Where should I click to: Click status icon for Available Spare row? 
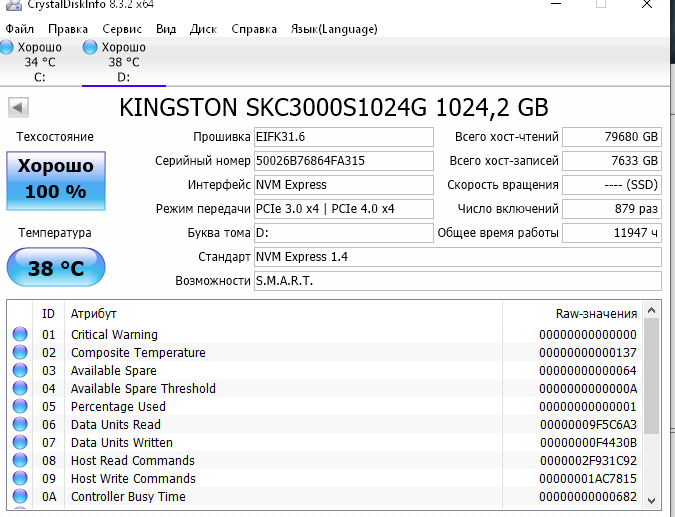tap(20, 371)
